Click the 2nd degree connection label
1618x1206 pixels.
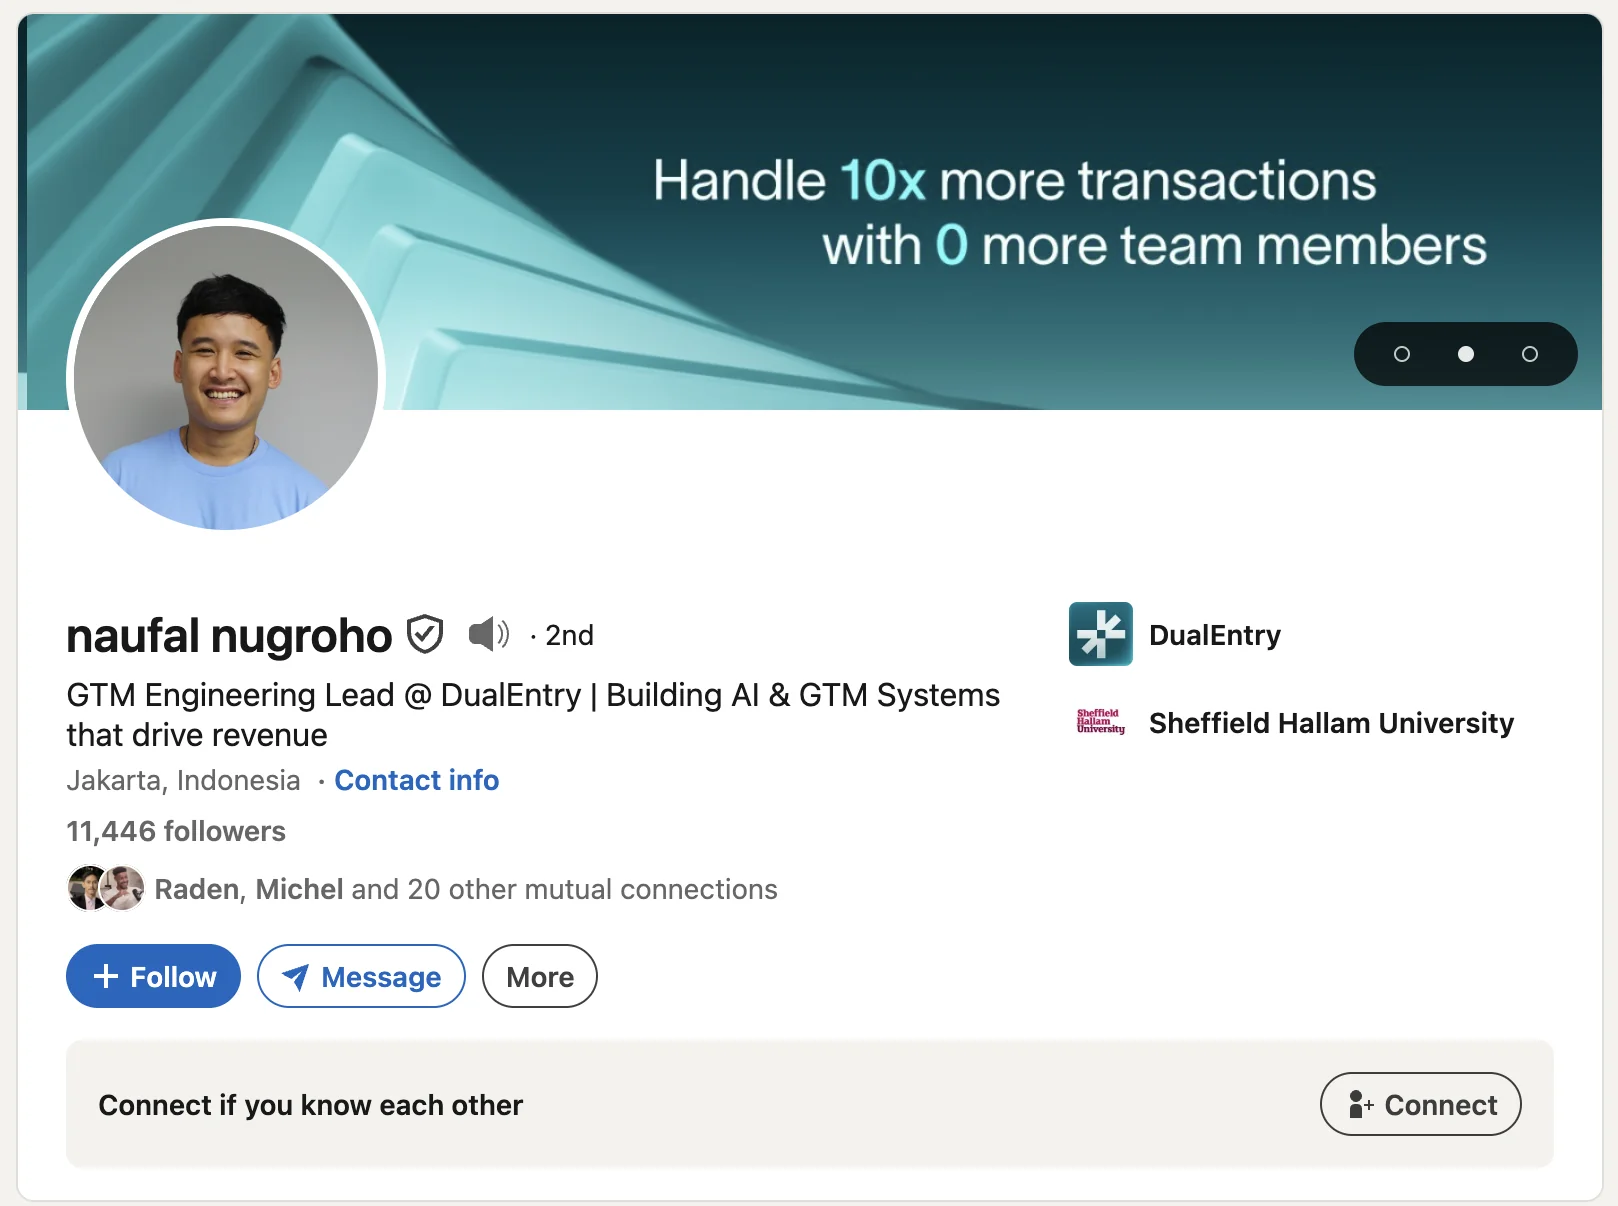pyautogui.click(x=569, y=635)
